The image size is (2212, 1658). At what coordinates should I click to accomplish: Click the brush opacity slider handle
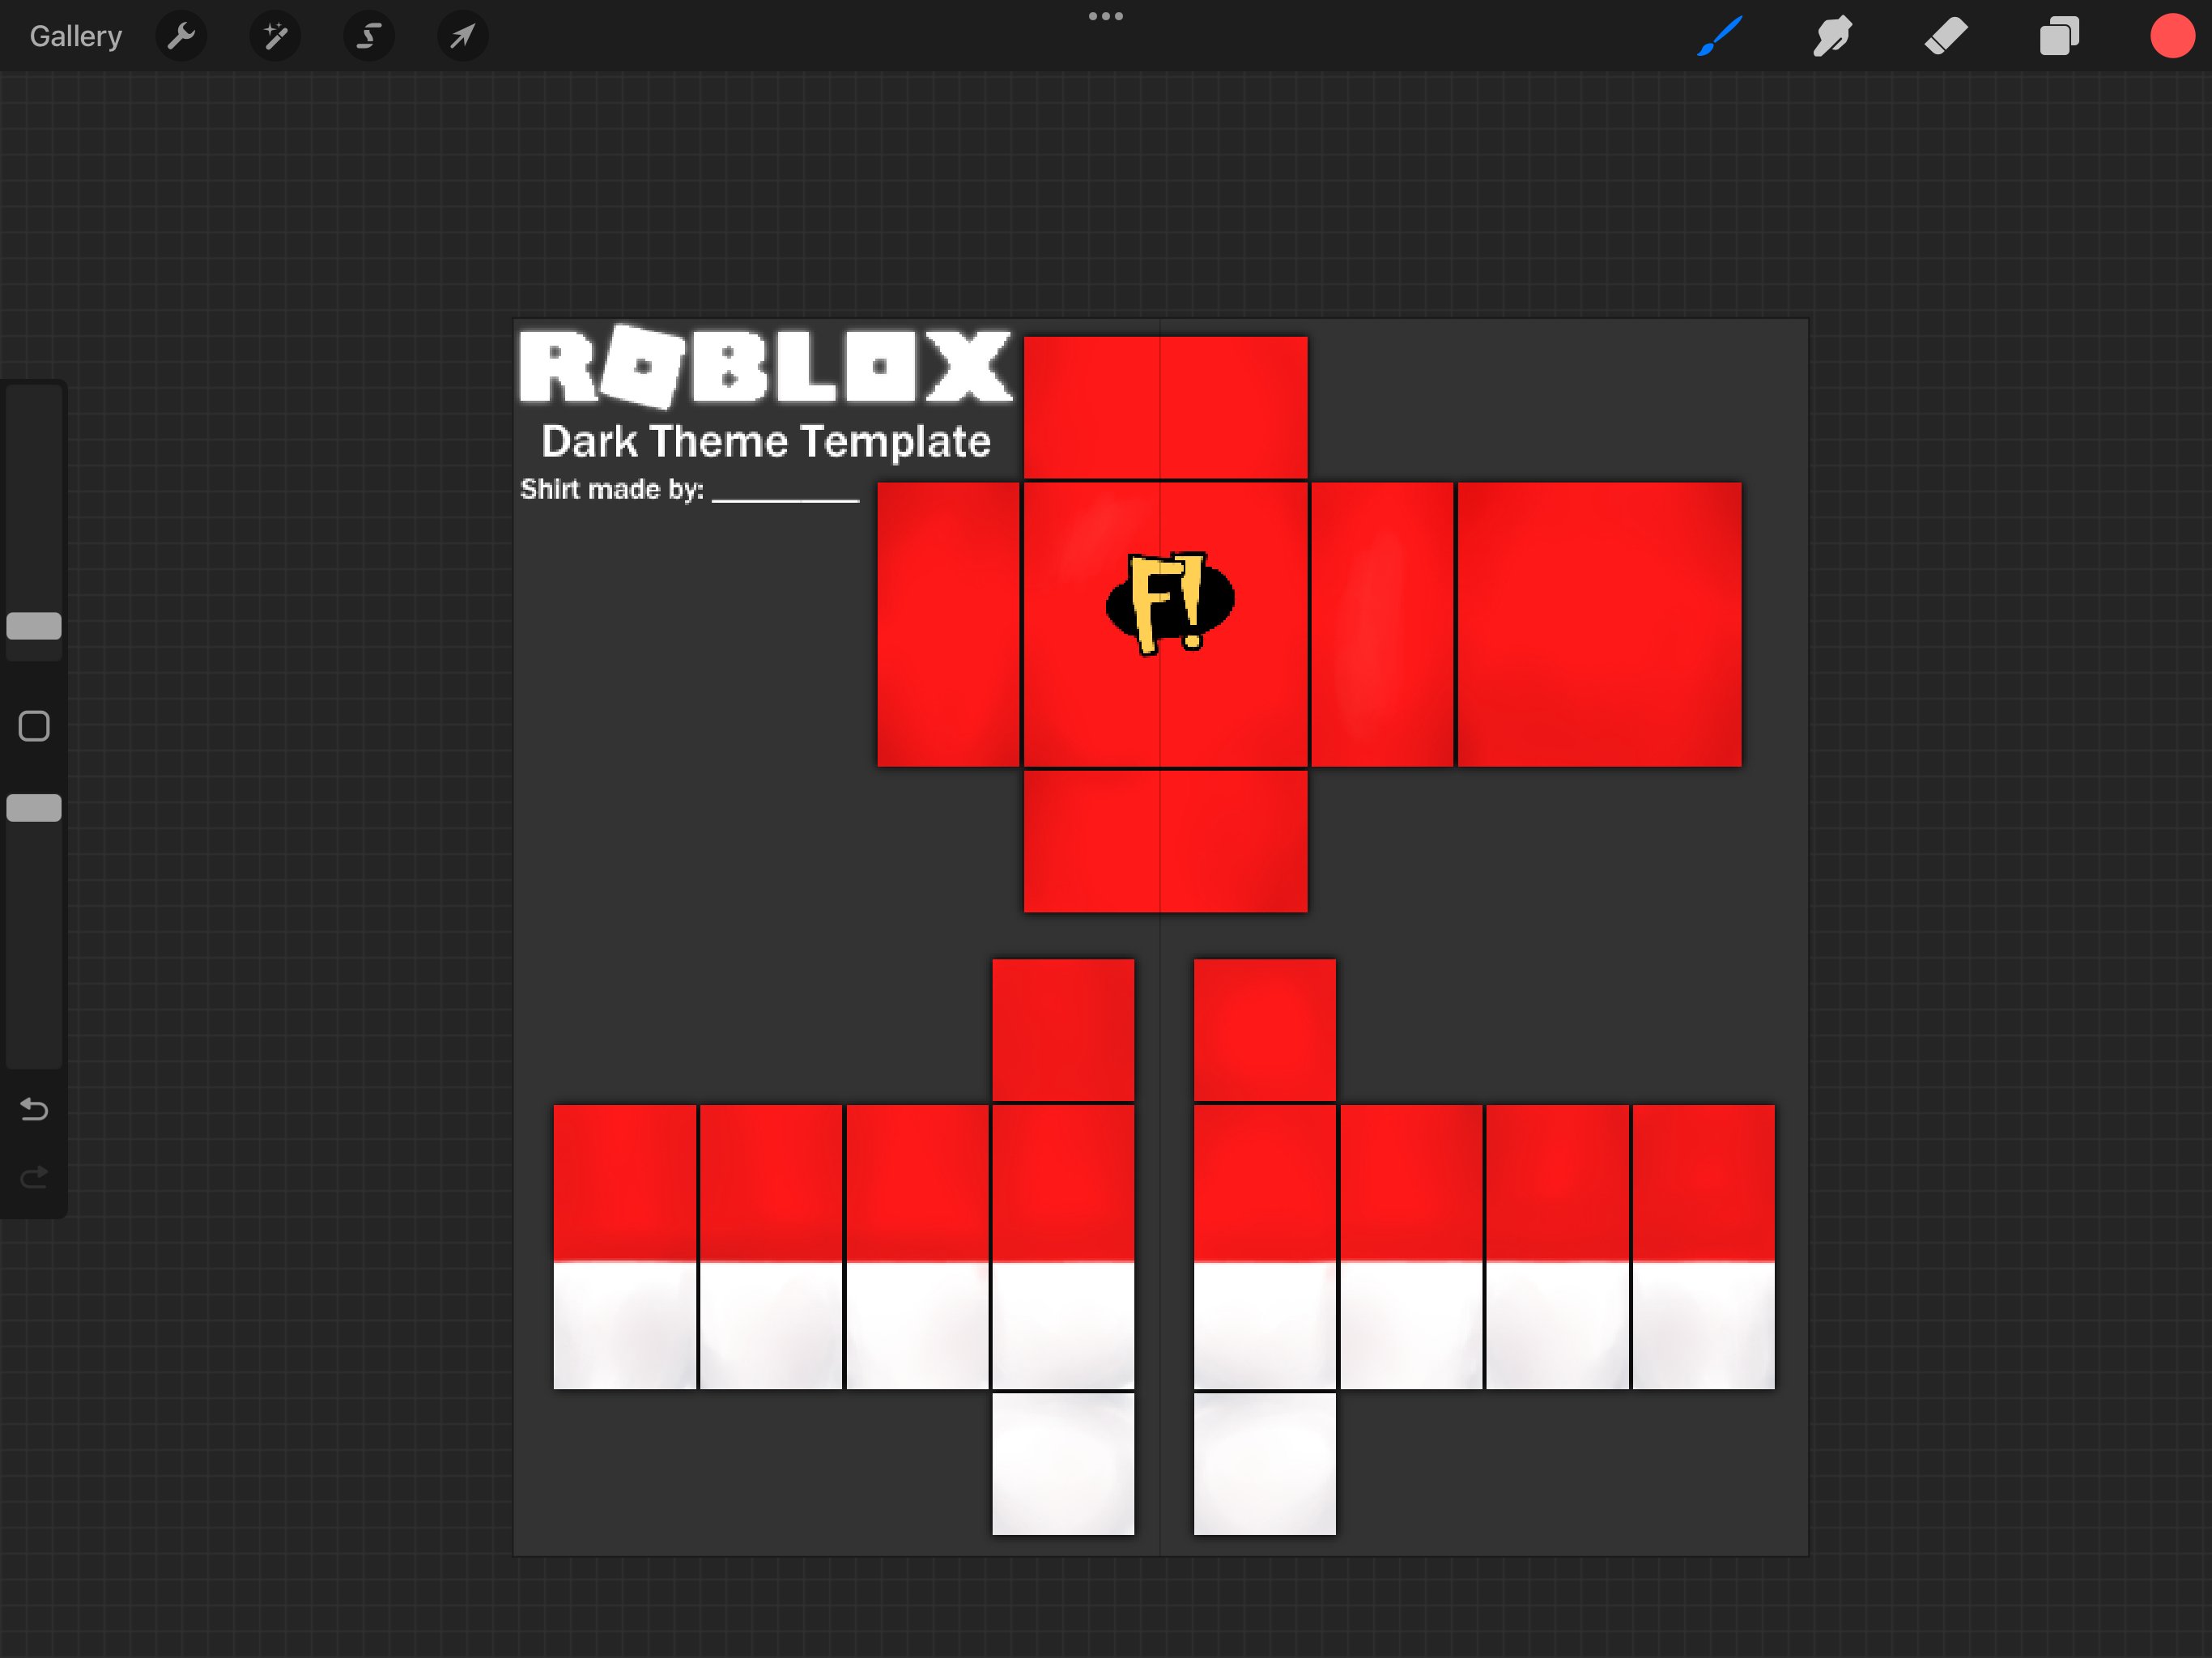coord(34,808)
